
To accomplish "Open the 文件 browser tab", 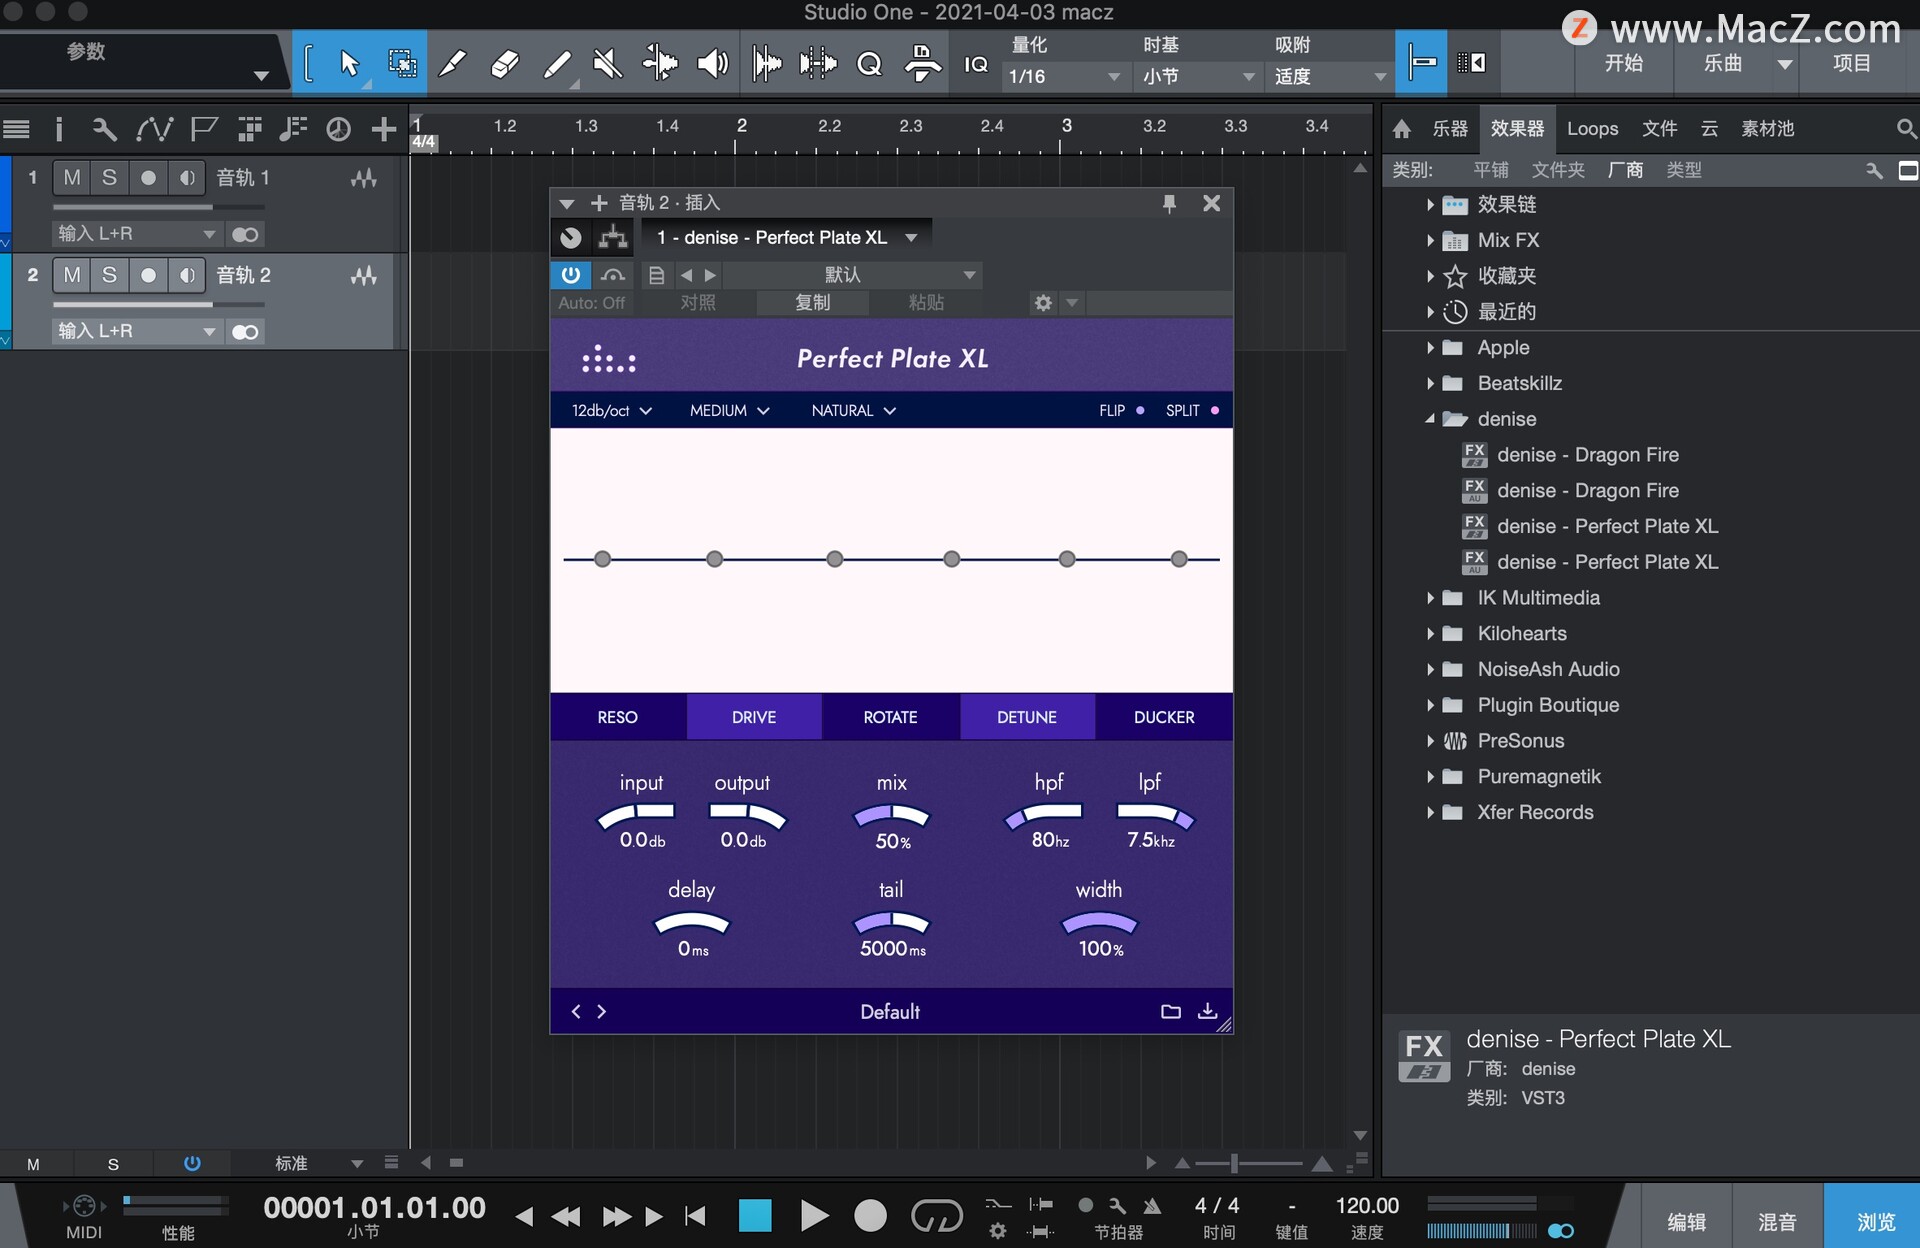I will click(1660, 129).
